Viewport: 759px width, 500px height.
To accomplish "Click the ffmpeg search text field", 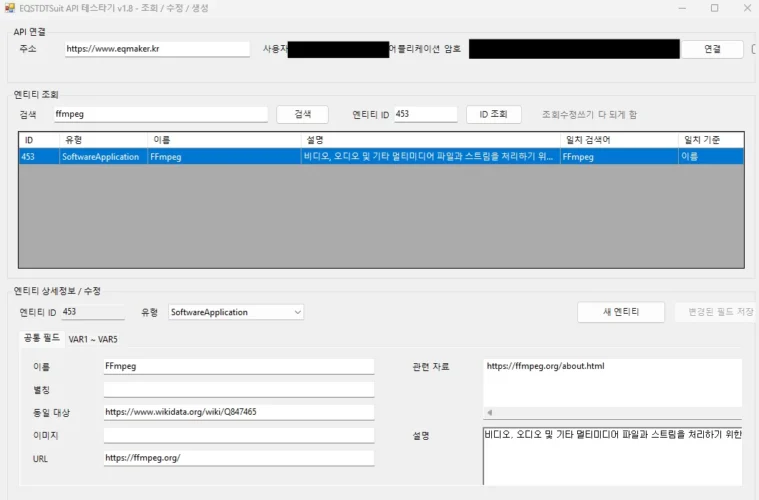I will coord(161,114).
